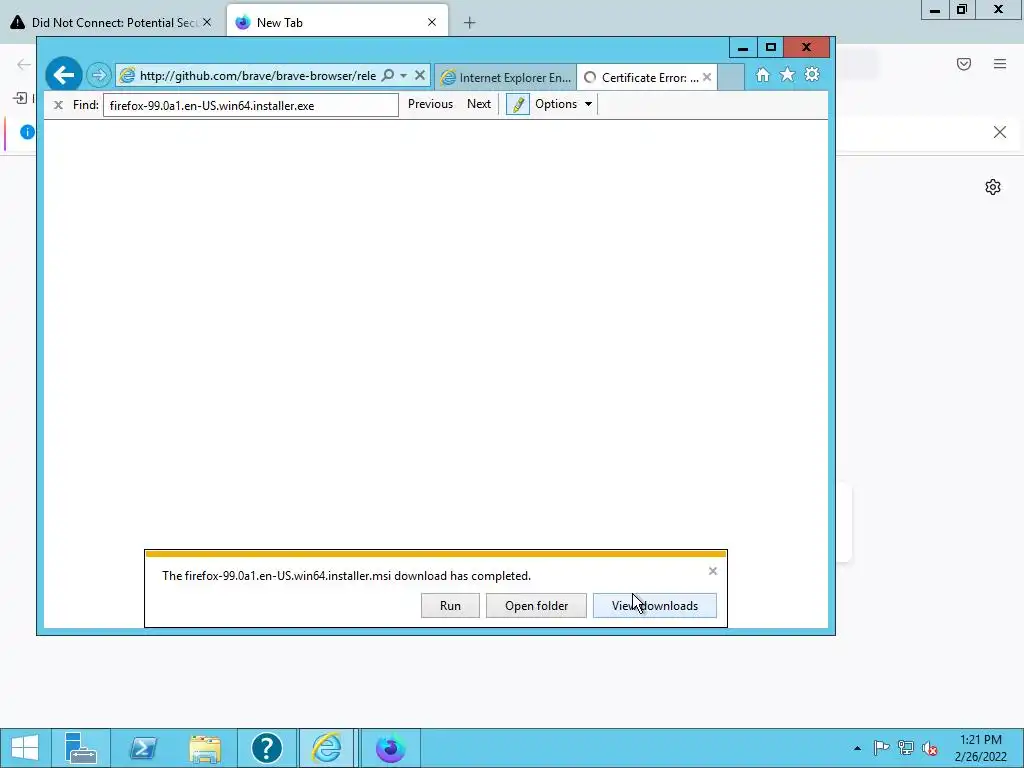Click the IE address bar URL field

[x=257, y=76]
